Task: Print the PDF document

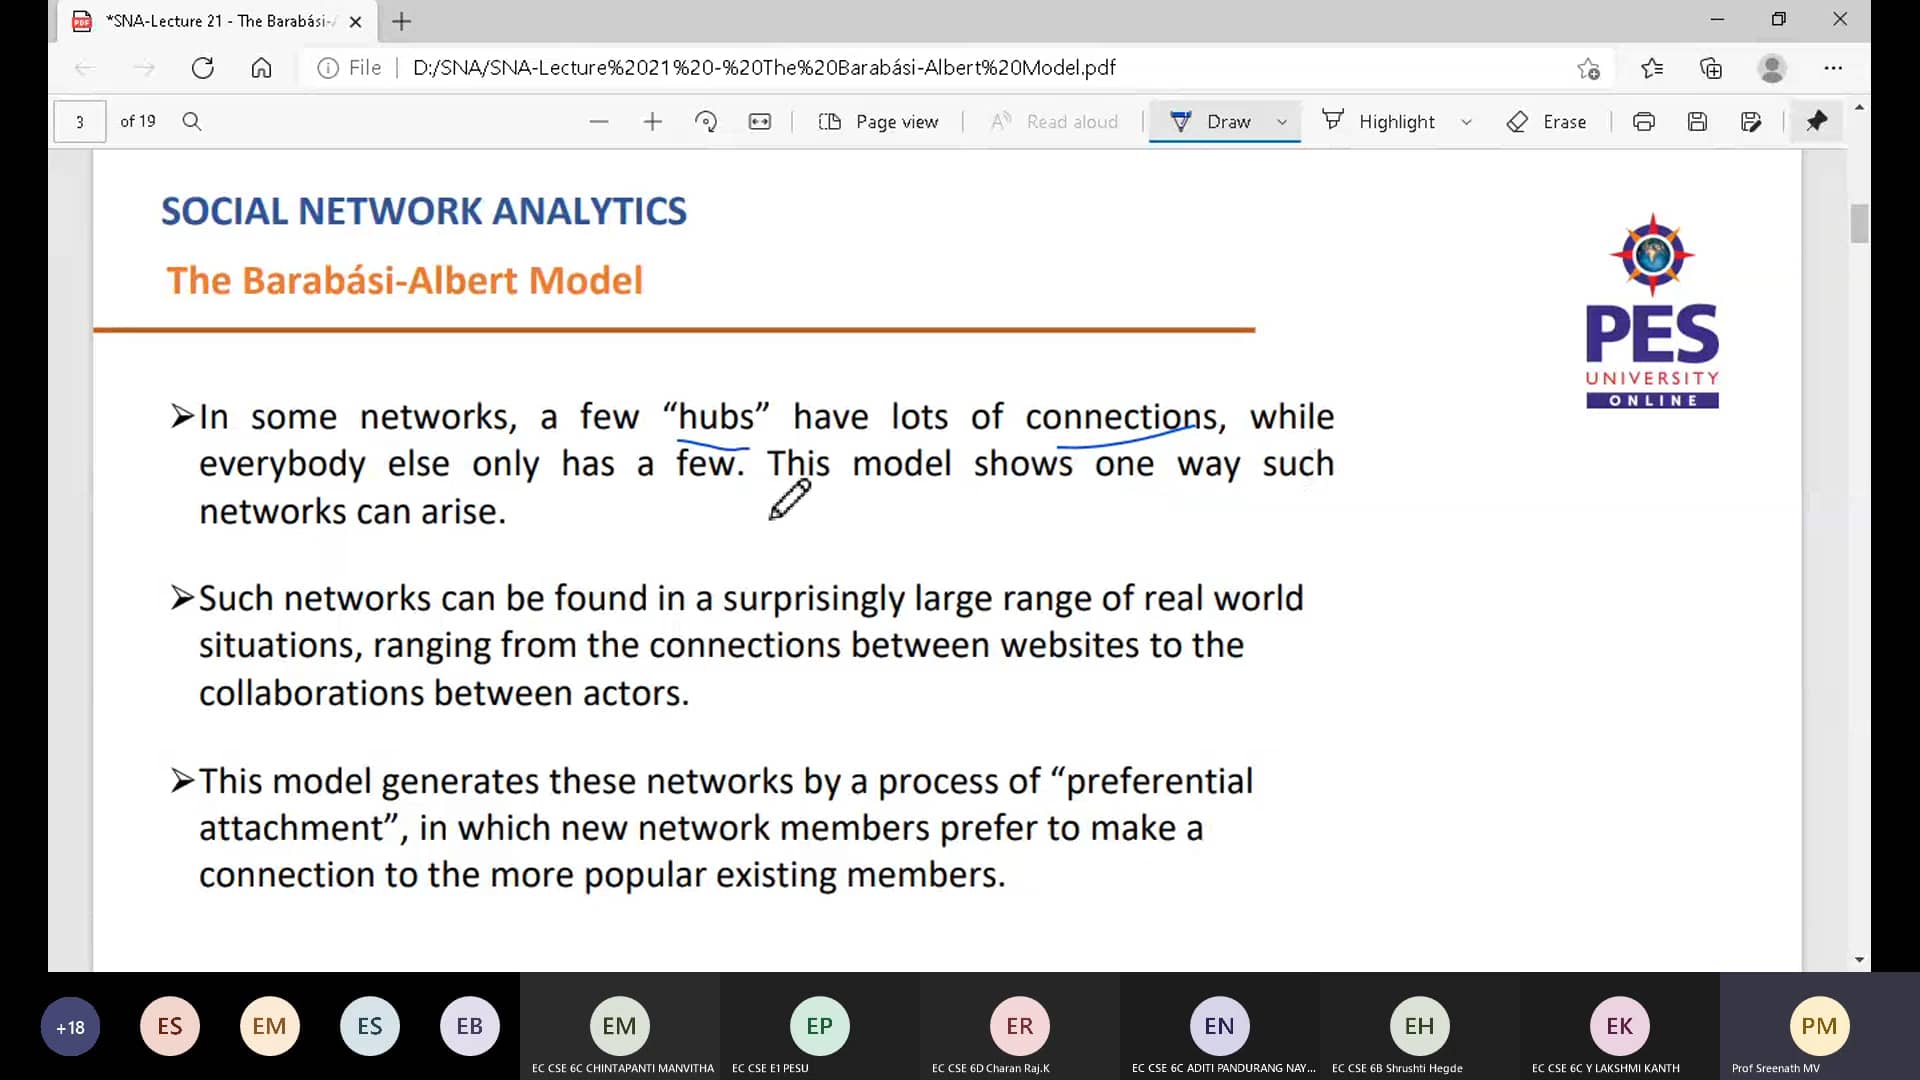Action: pyautogui.click(x=1644, y=121)
